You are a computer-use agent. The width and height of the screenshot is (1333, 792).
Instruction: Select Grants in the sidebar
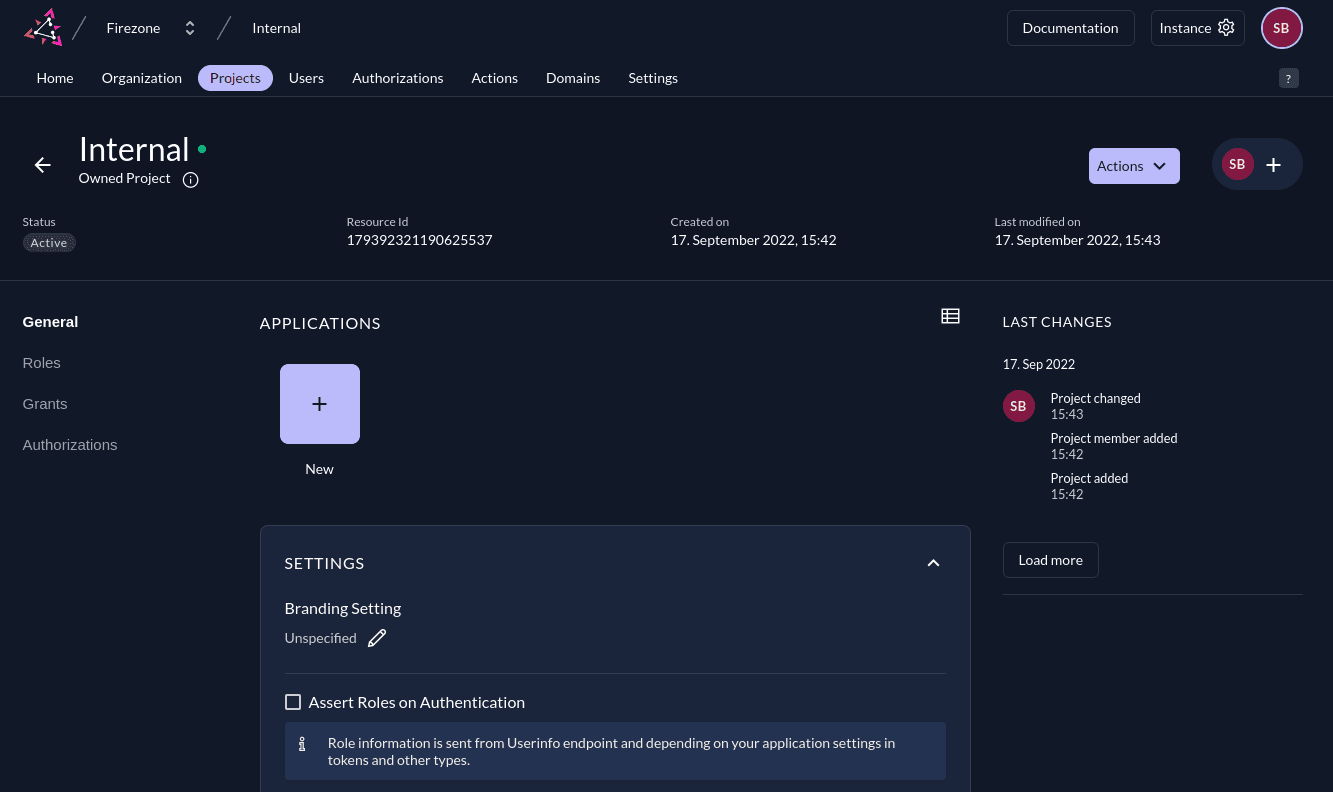(x=44, y=403)
